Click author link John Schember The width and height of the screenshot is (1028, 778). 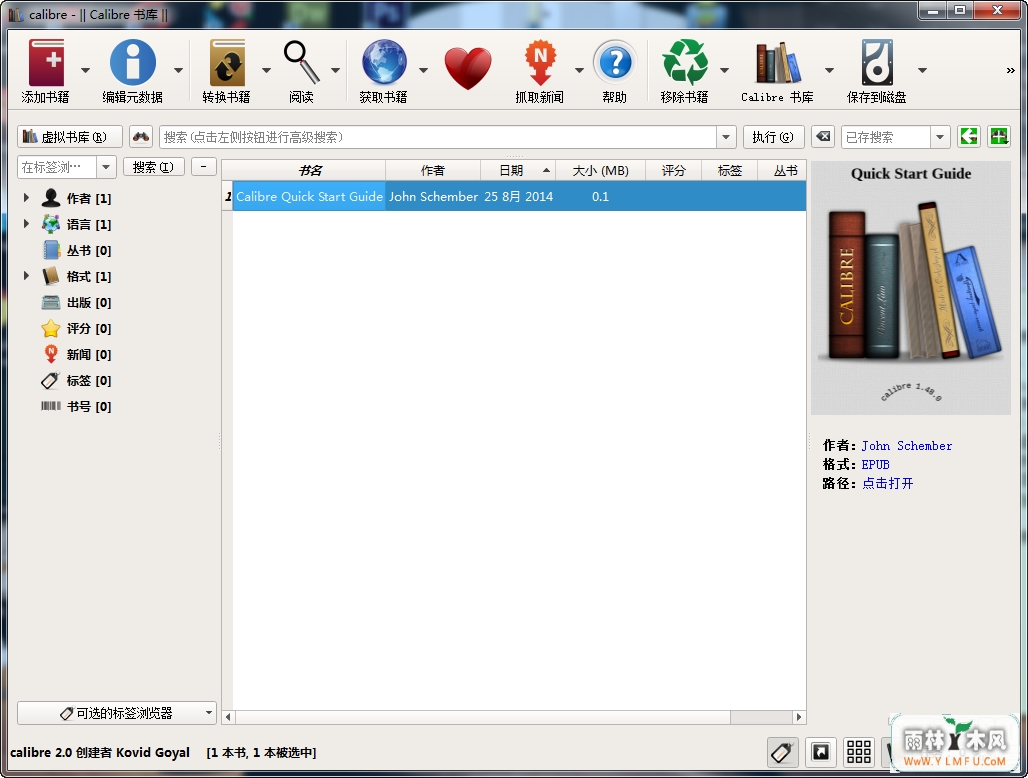click(906, 446)
